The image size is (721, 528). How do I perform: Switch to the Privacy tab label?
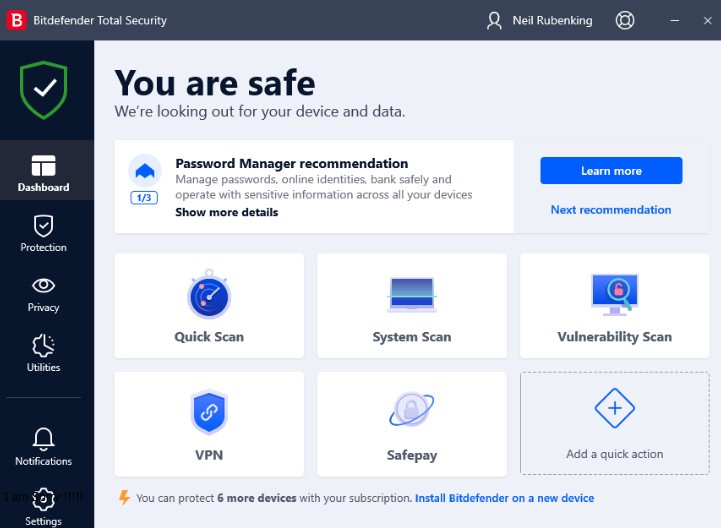point(44,307)
